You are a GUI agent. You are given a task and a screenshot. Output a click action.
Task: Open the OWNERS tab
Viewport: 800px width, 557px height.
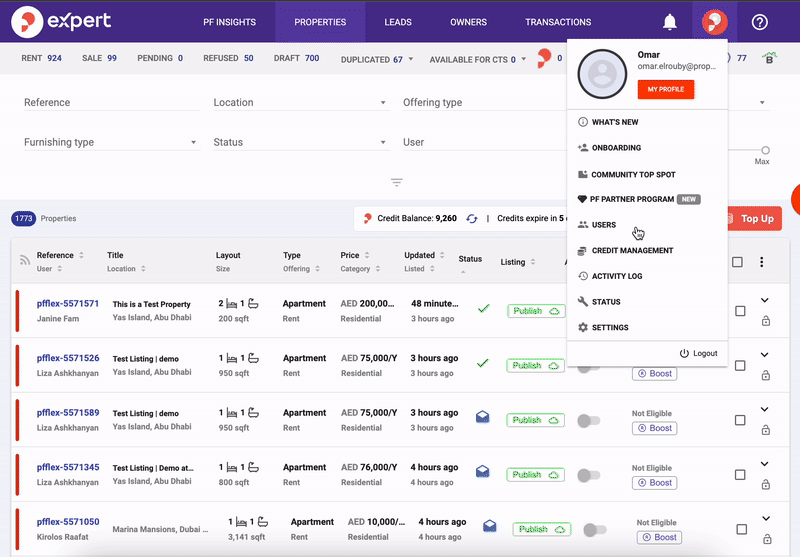[468, 22]
